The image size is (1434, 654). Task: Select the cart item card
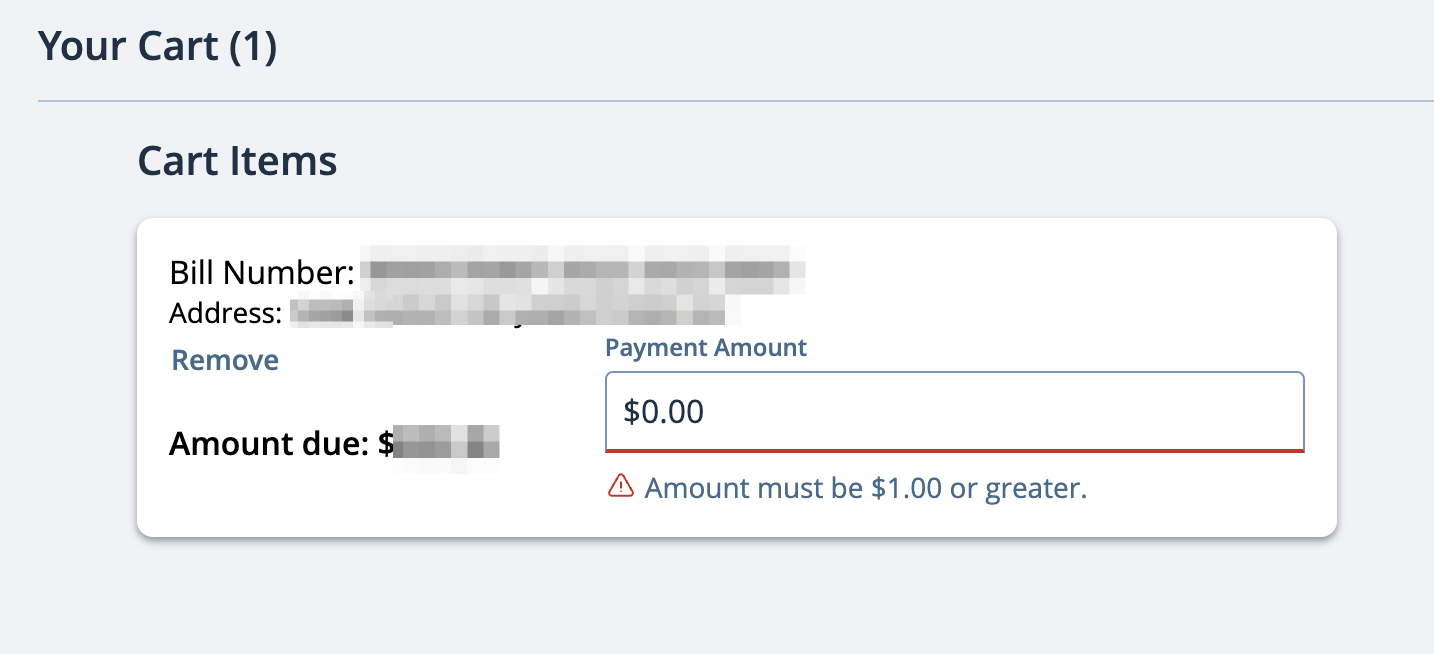click(x=737, y=375)
